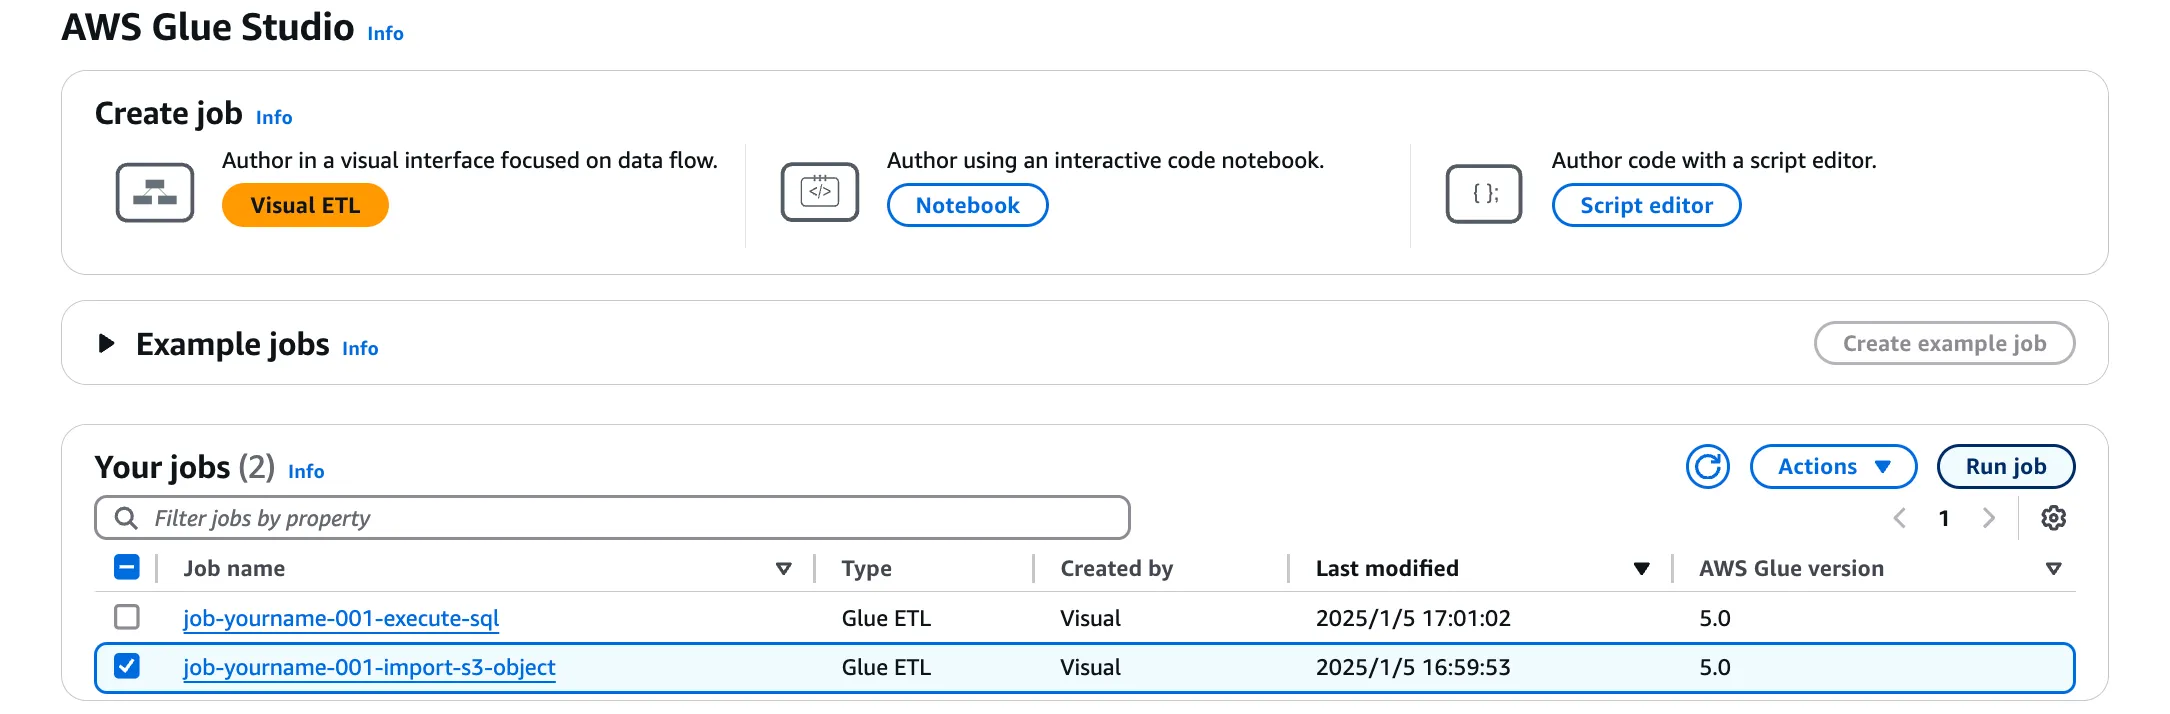Click the search magnifier in jobs filter
The height and width of the screenshot is (714, 2170).
pyautogui.click(x=126, y=518)
